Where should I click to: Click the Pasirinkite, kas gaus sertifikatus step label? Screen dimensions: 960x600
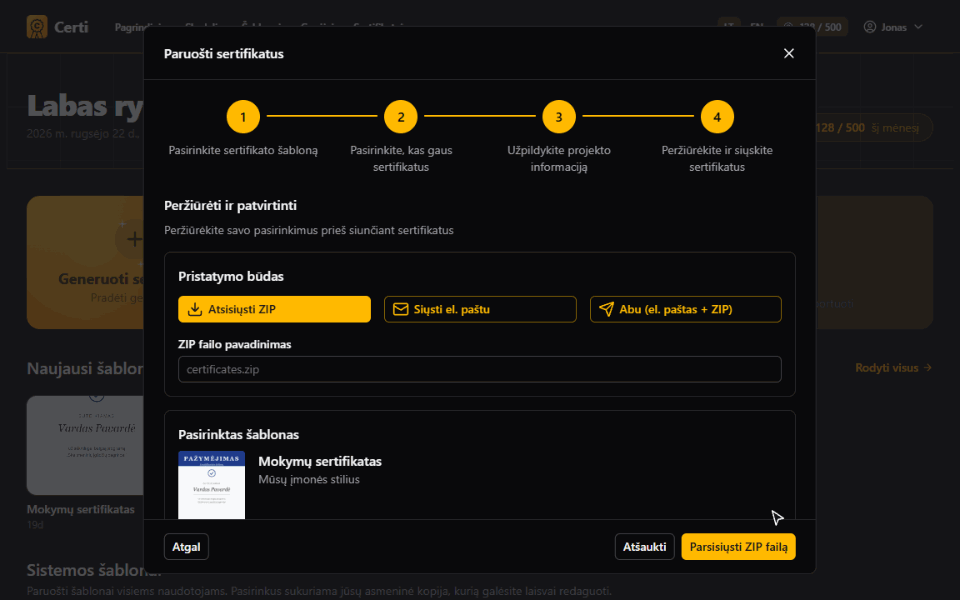[x=401, y=159]
